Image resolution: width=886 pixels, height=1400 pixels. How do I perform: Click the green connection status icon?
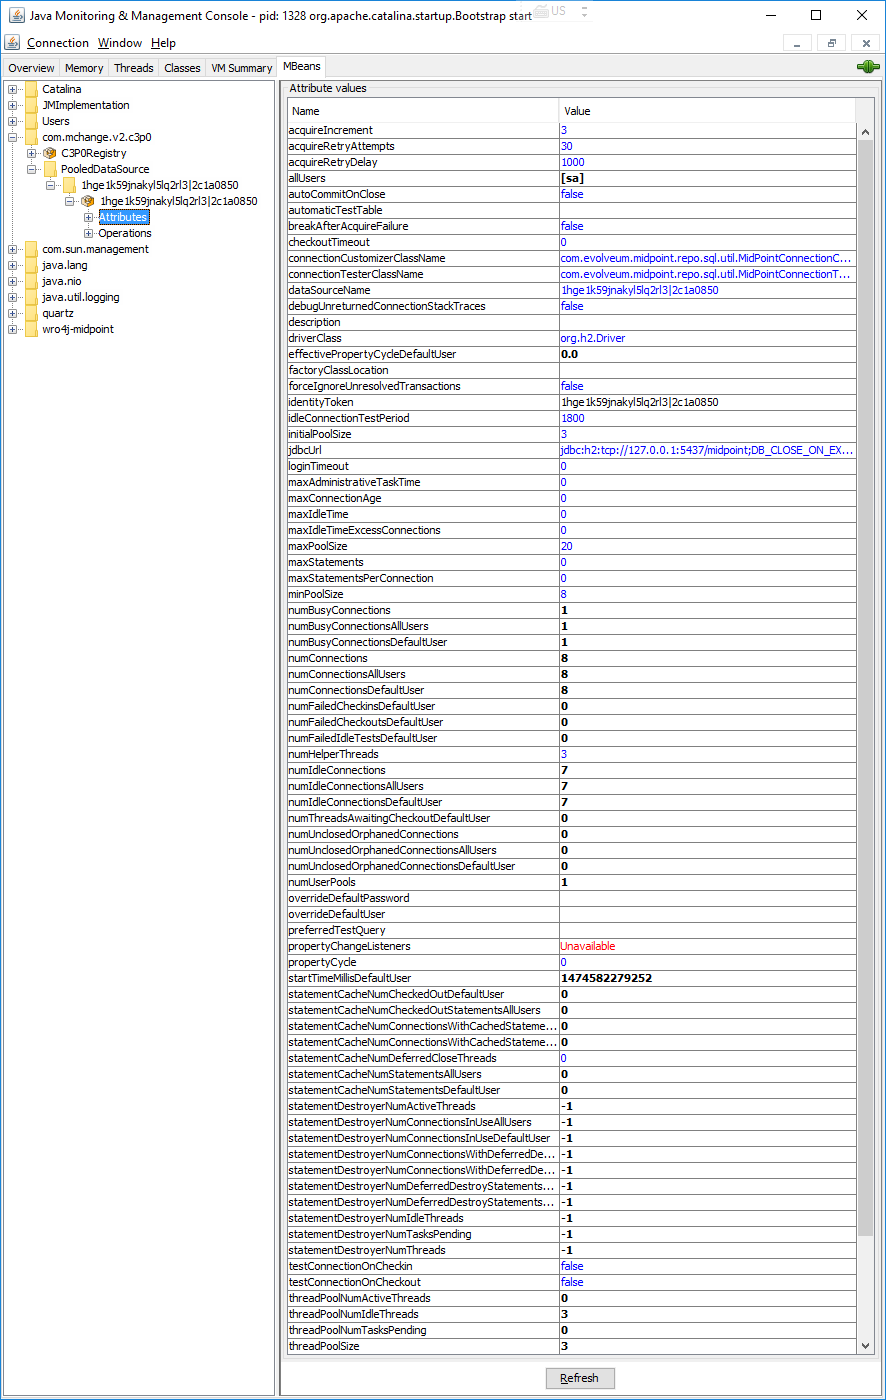point(867,67)
